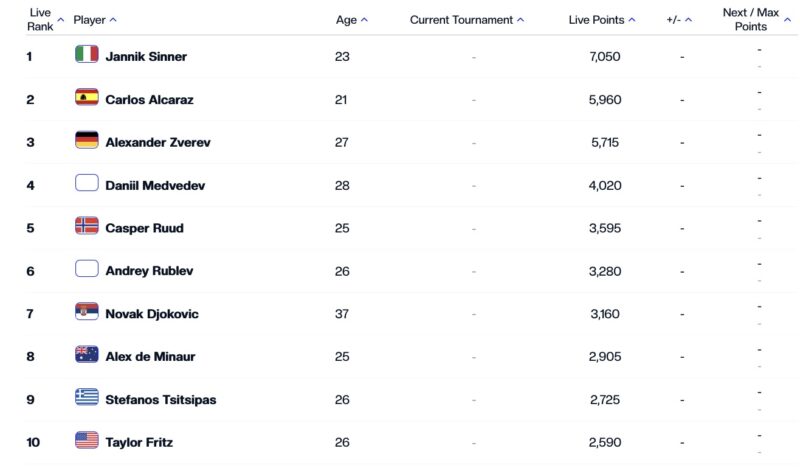
Task: Sort by Live Rank column
Action: pyautogui.click(x=44, y=19)
